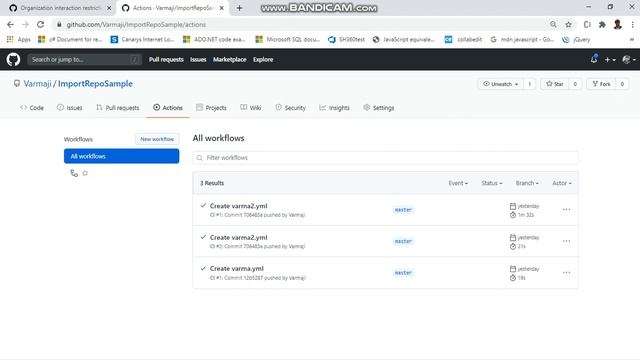Switch to the Settings tab
The height and width of the screenshot is (360, 640).
coord(378,108)
